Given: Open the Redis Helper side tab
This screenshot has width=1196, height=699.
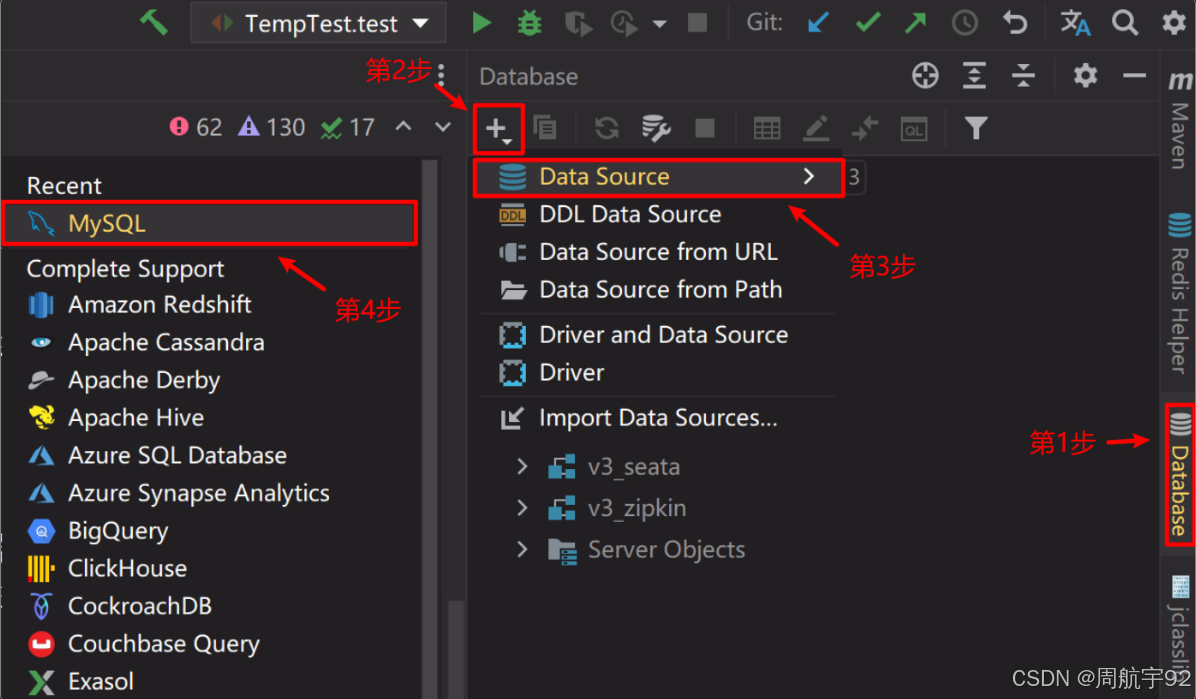Looking at the screenshot, I should coord(1179,295).
